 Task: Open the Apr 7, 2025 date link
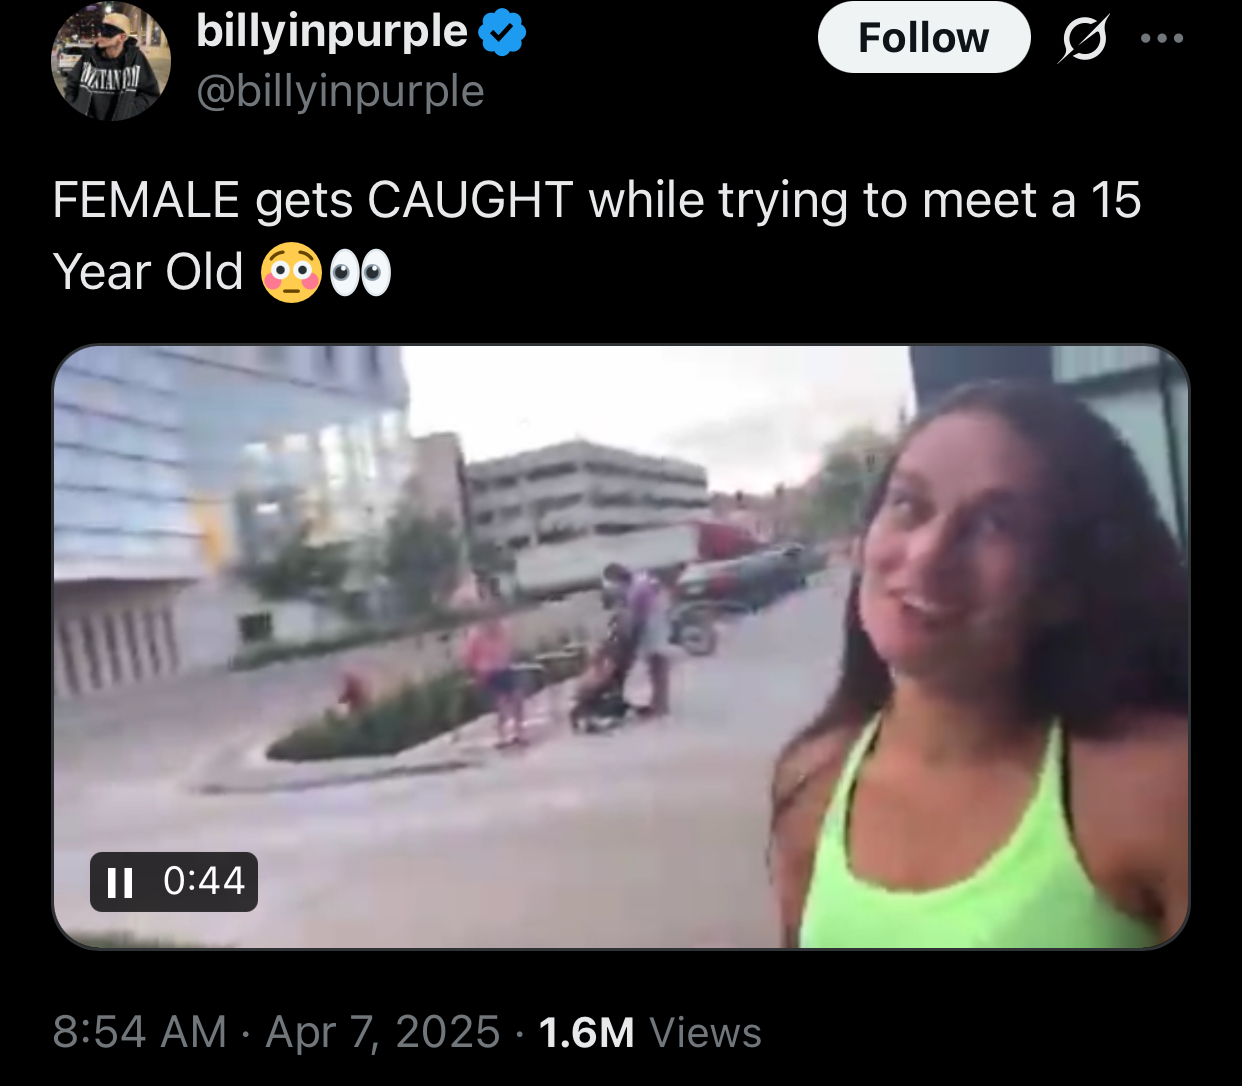[x=382, y=1032]
